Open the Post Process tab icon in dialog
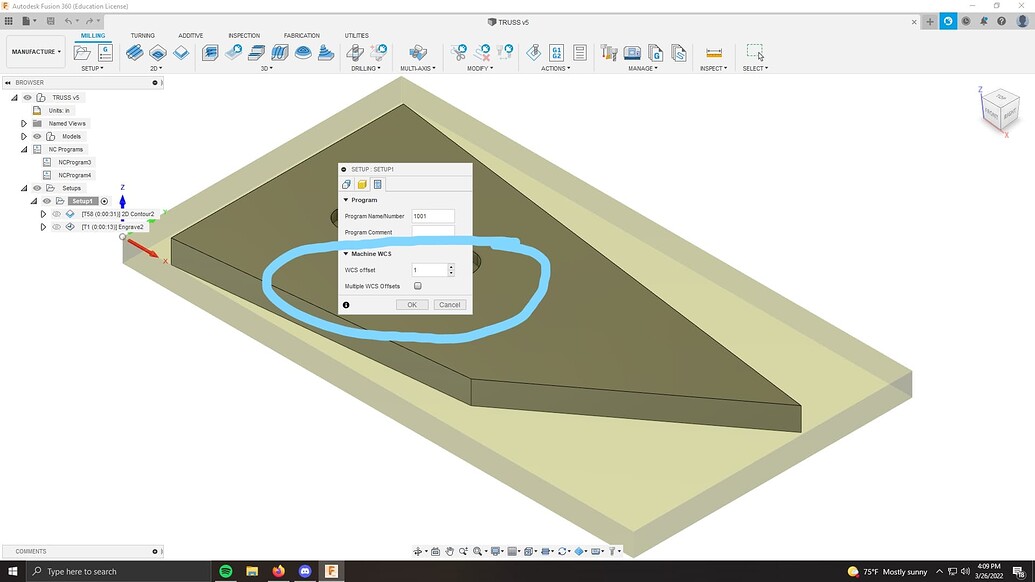This screenshot has height=582, width=1035. coord(378,185)
